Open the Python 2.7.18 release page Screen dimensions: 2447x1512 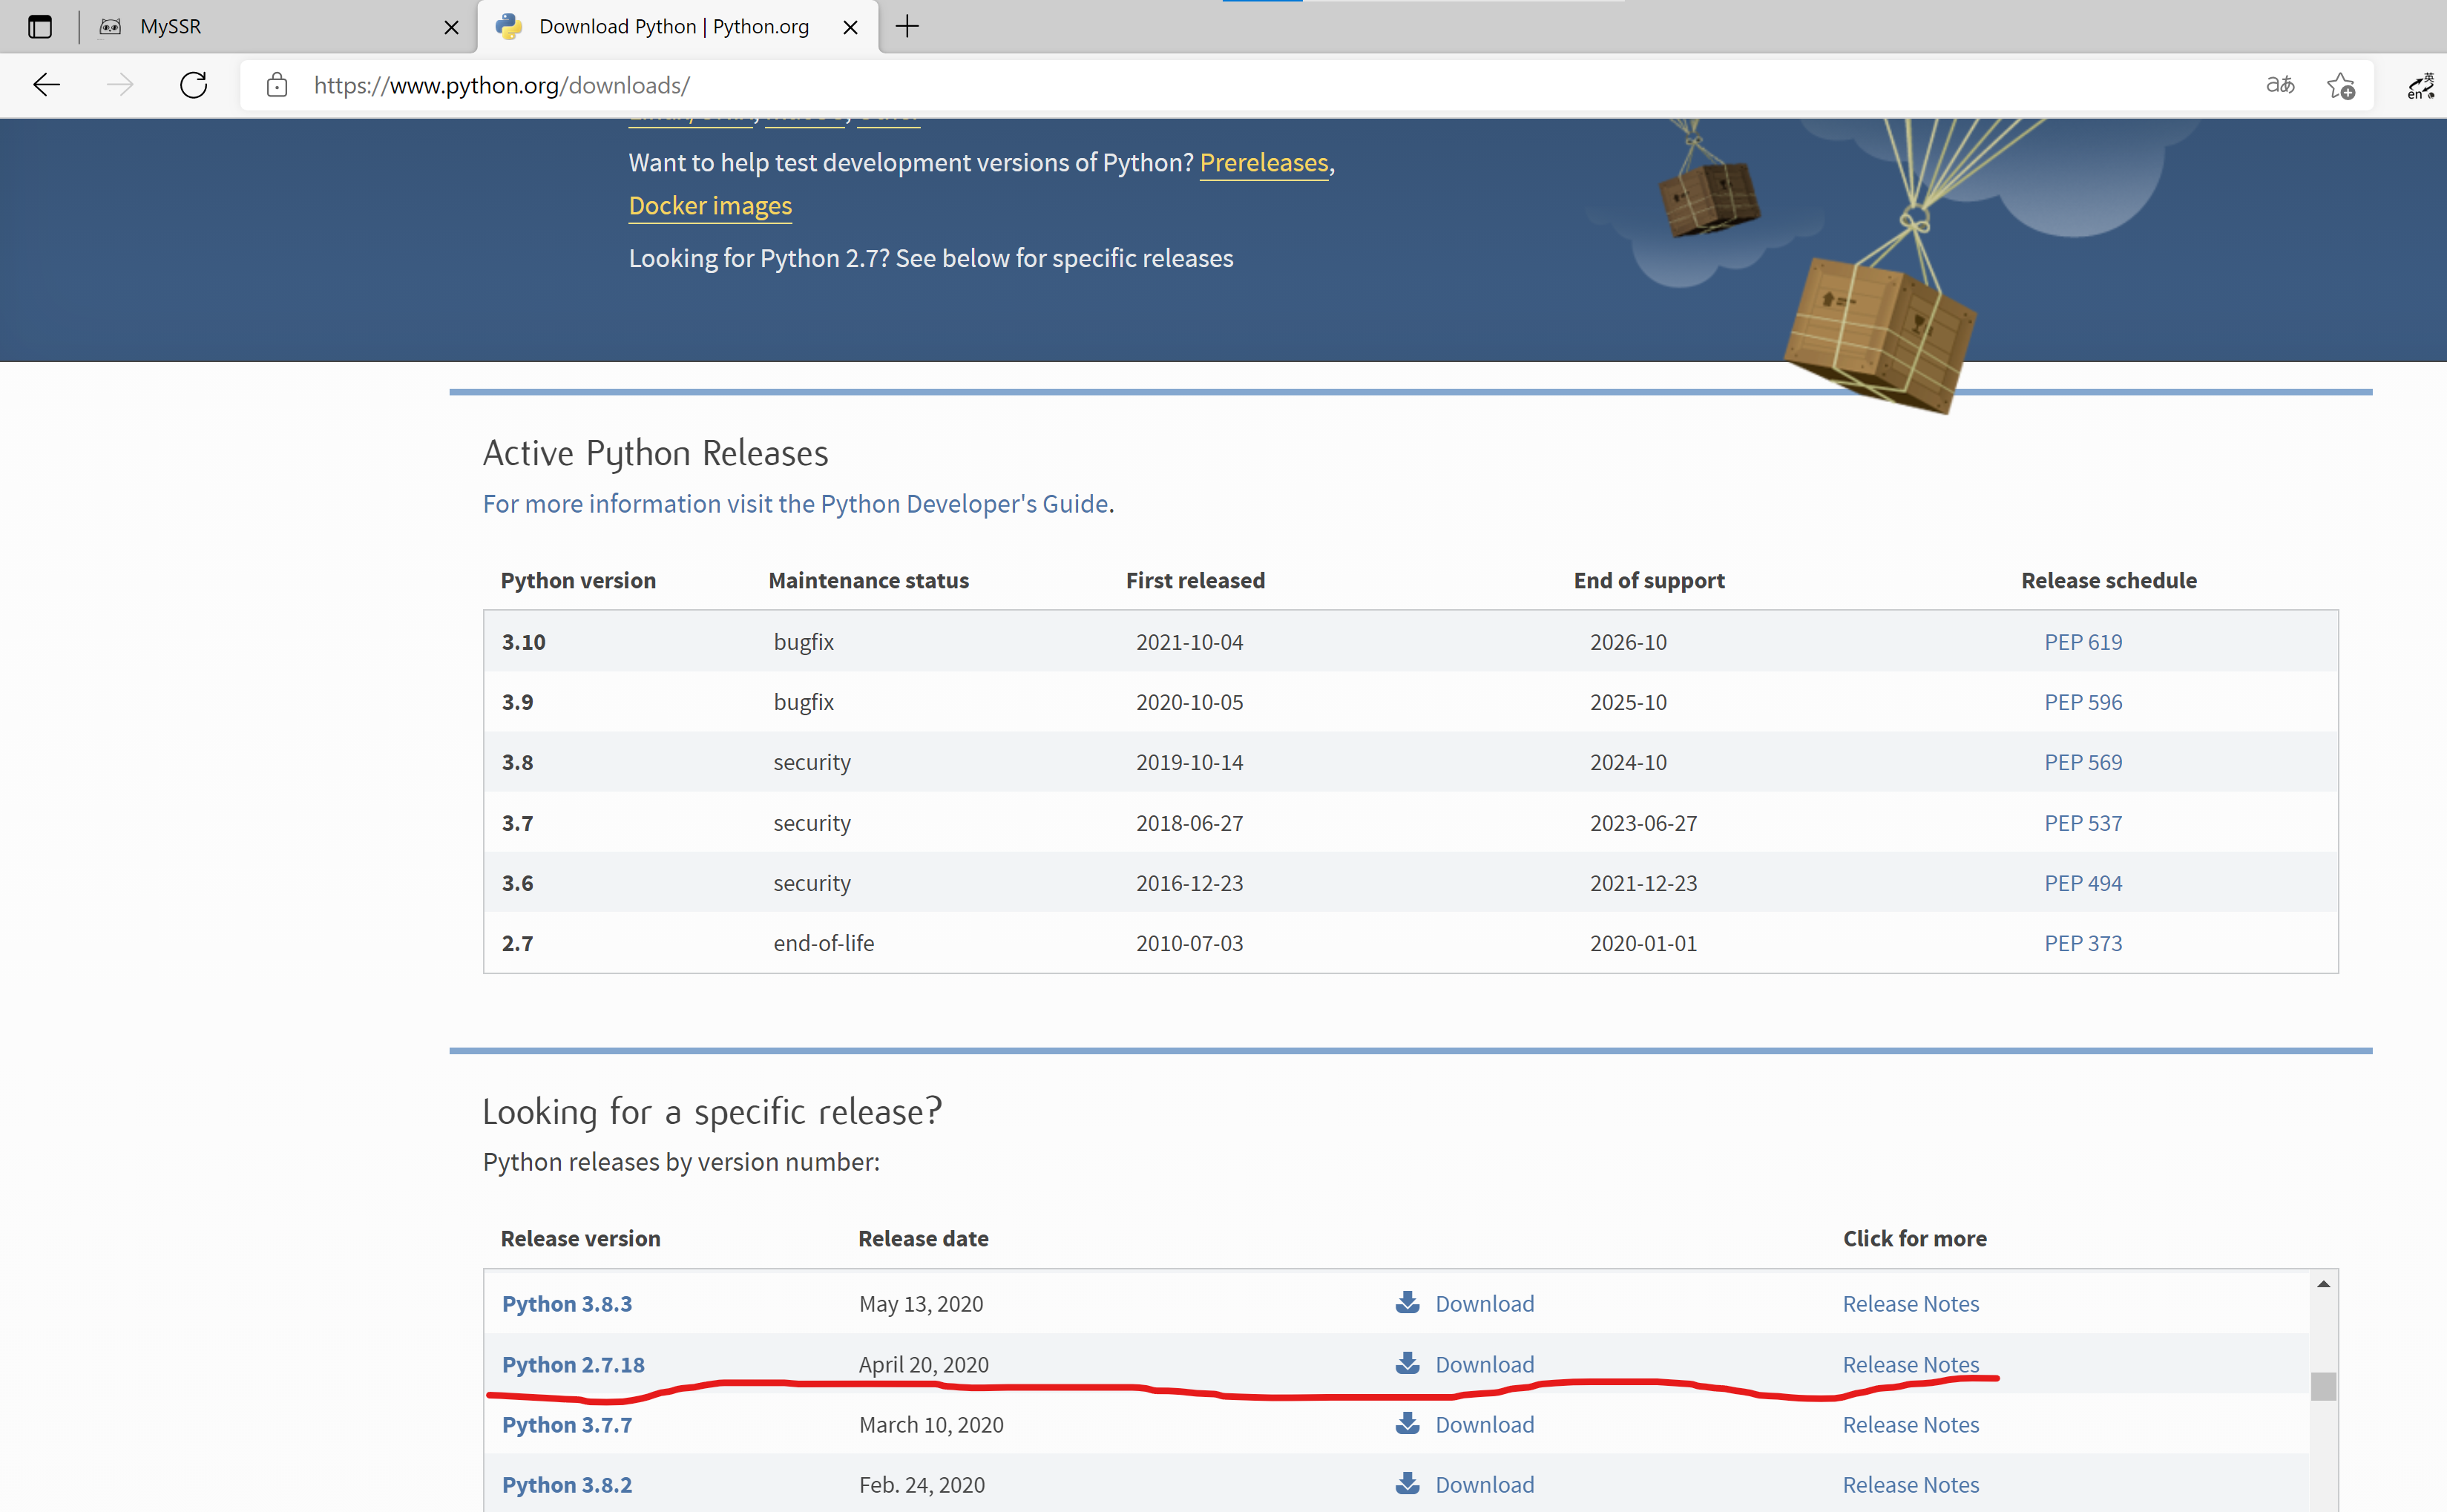pyautogui.click(x=573, y=1365)
